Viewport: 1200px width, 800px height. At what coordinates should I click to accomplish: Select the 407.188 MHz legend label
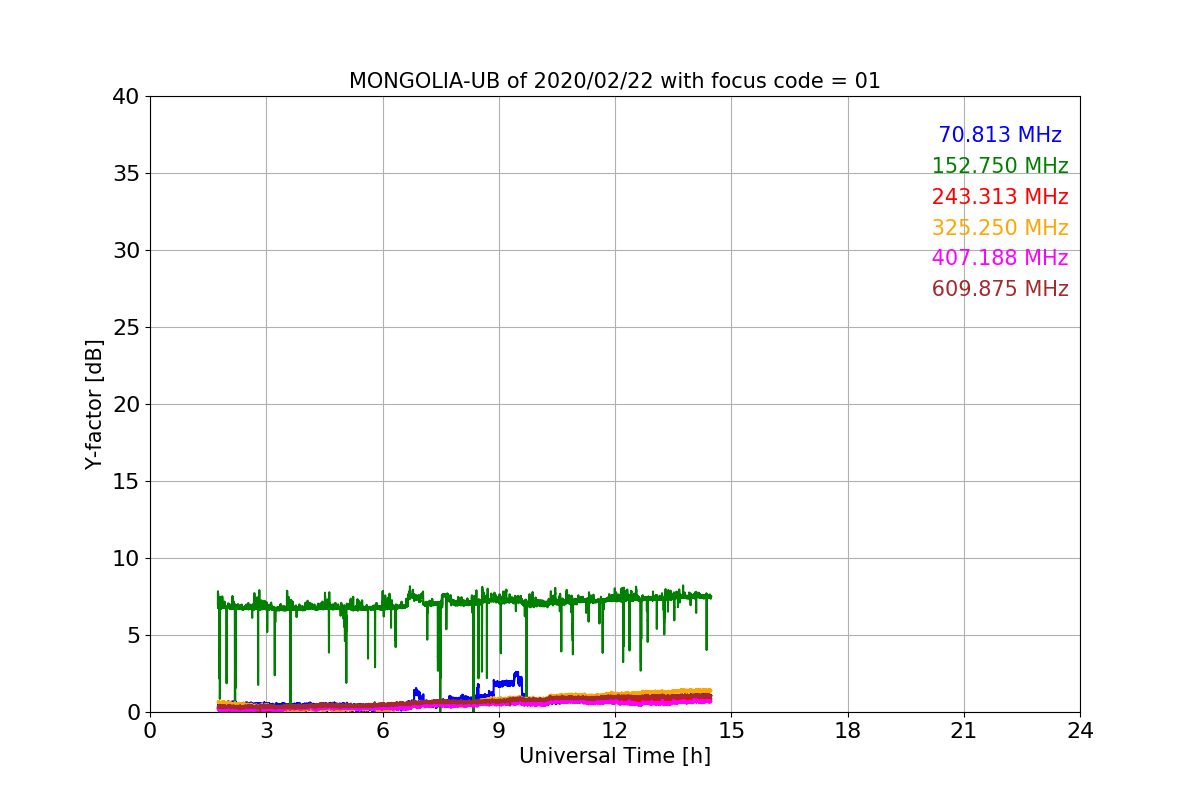[x=1000, y=258]
